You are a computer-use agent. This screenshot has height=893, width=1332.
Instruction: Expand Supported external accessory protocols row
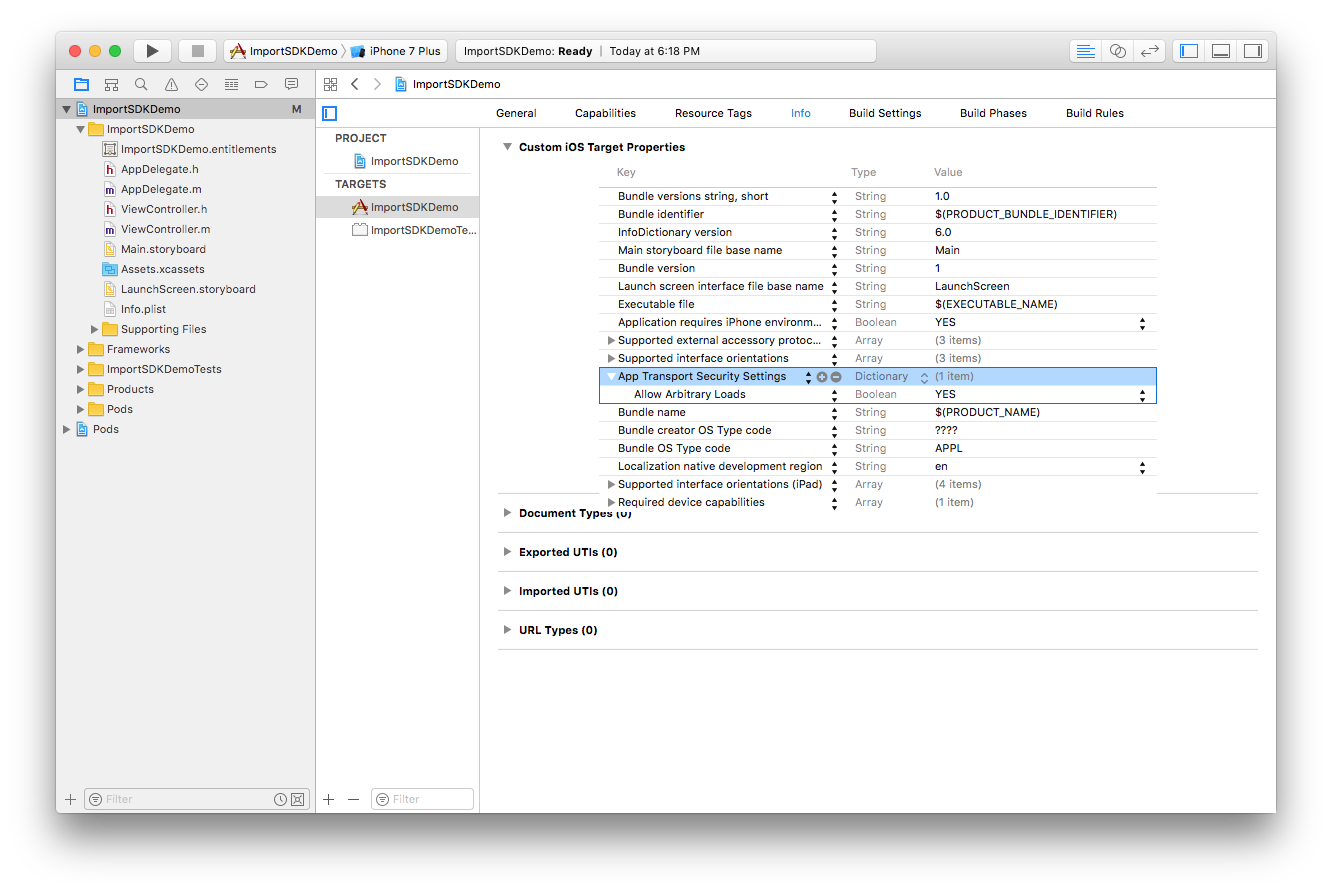(611, 341)
